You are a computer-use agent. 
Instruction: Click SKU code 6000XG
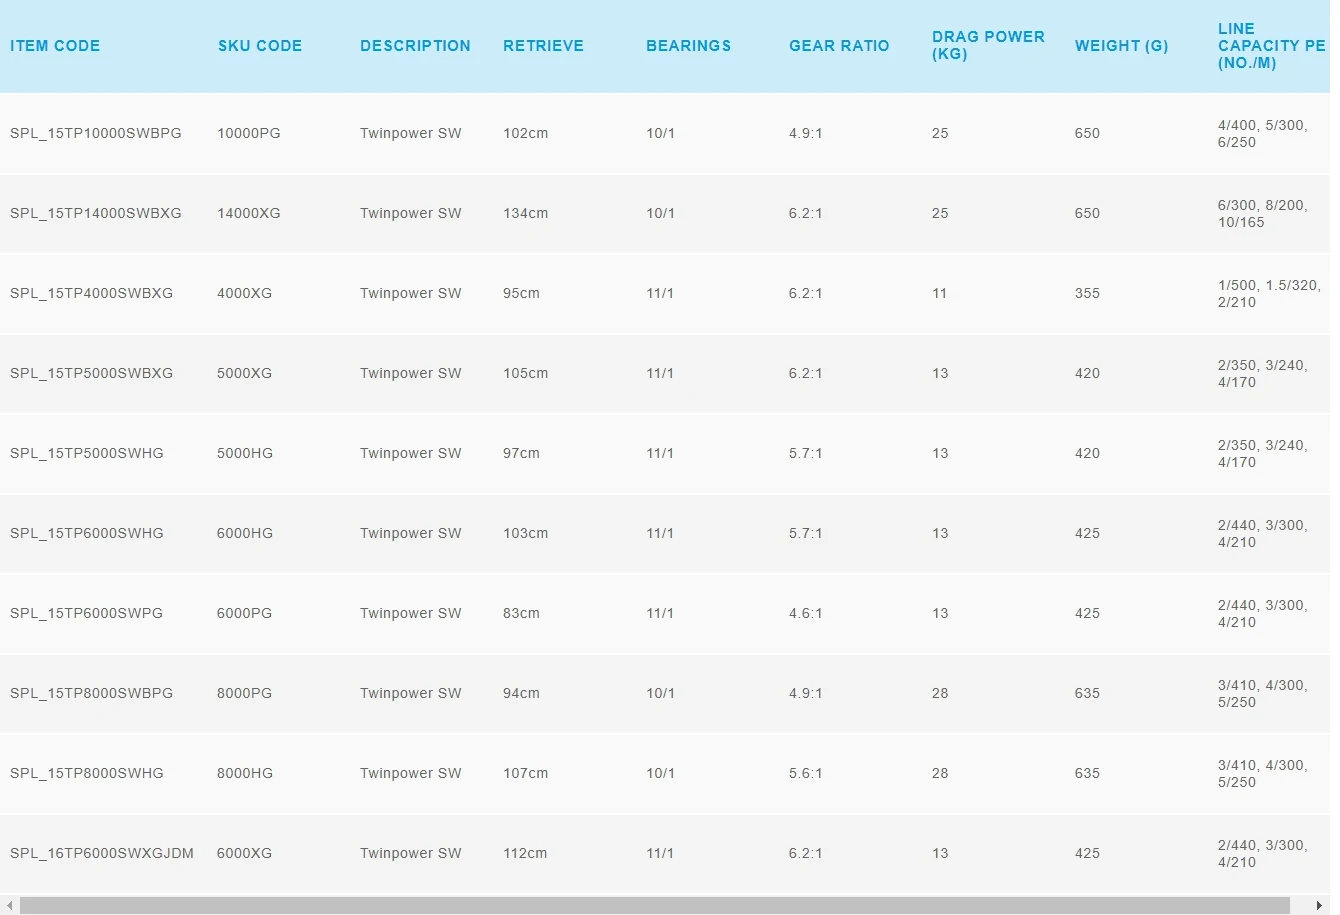point(245,853)
